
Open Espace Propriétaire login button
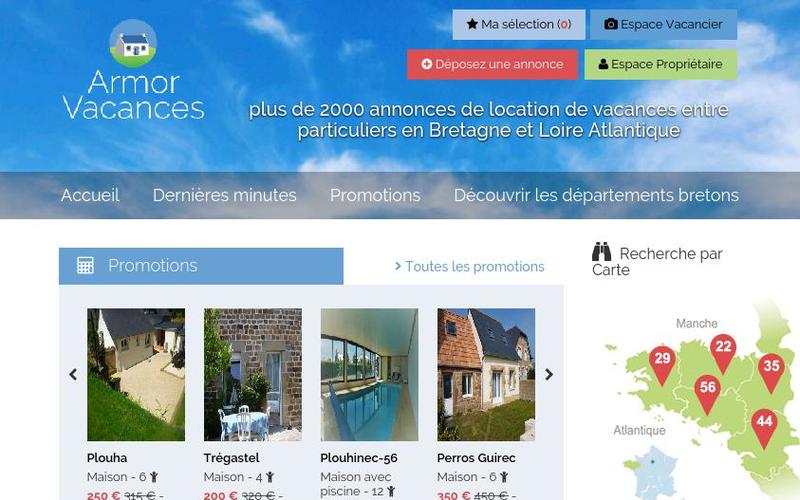[x=661, y=64]
